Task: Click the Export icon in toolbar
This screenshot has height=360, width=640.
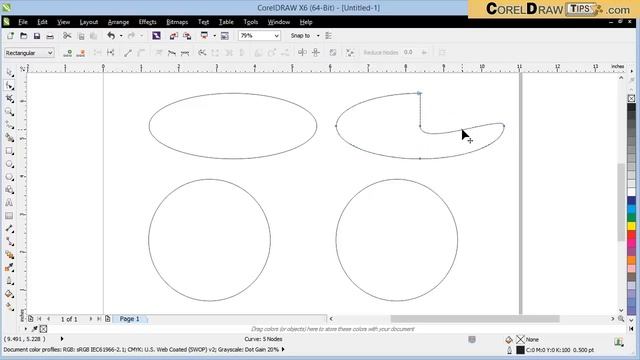Action: point(187,36)
